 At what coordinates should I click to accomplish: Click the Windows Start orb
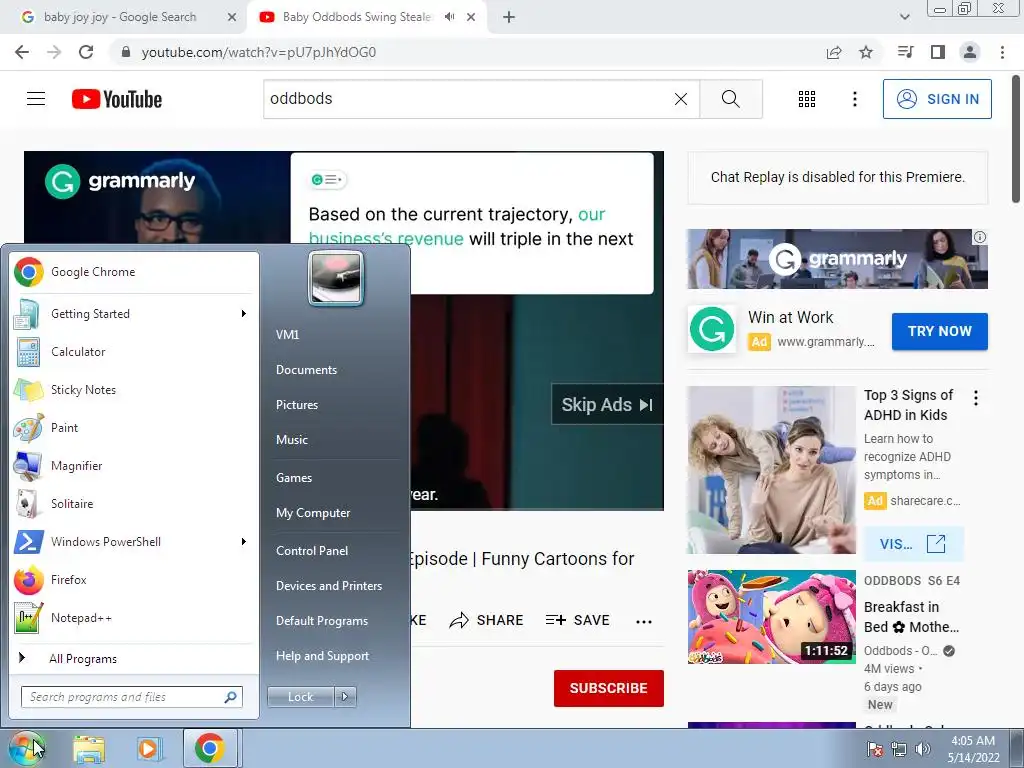click(x=26, y=748)
